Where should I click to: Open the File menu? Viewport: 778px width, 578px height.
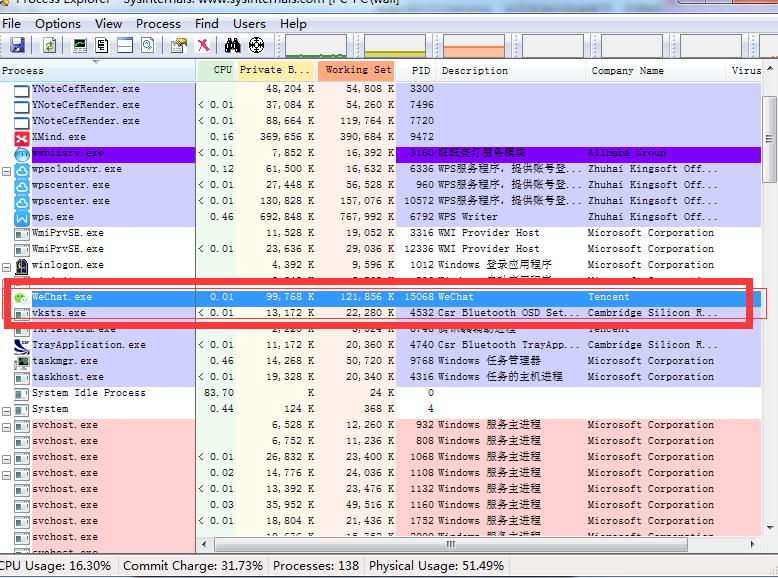(11, 24)
